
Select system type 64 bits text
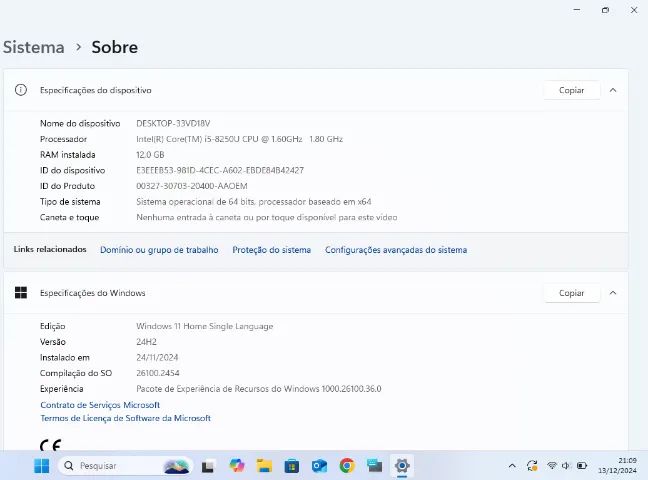tap(254, 202)
